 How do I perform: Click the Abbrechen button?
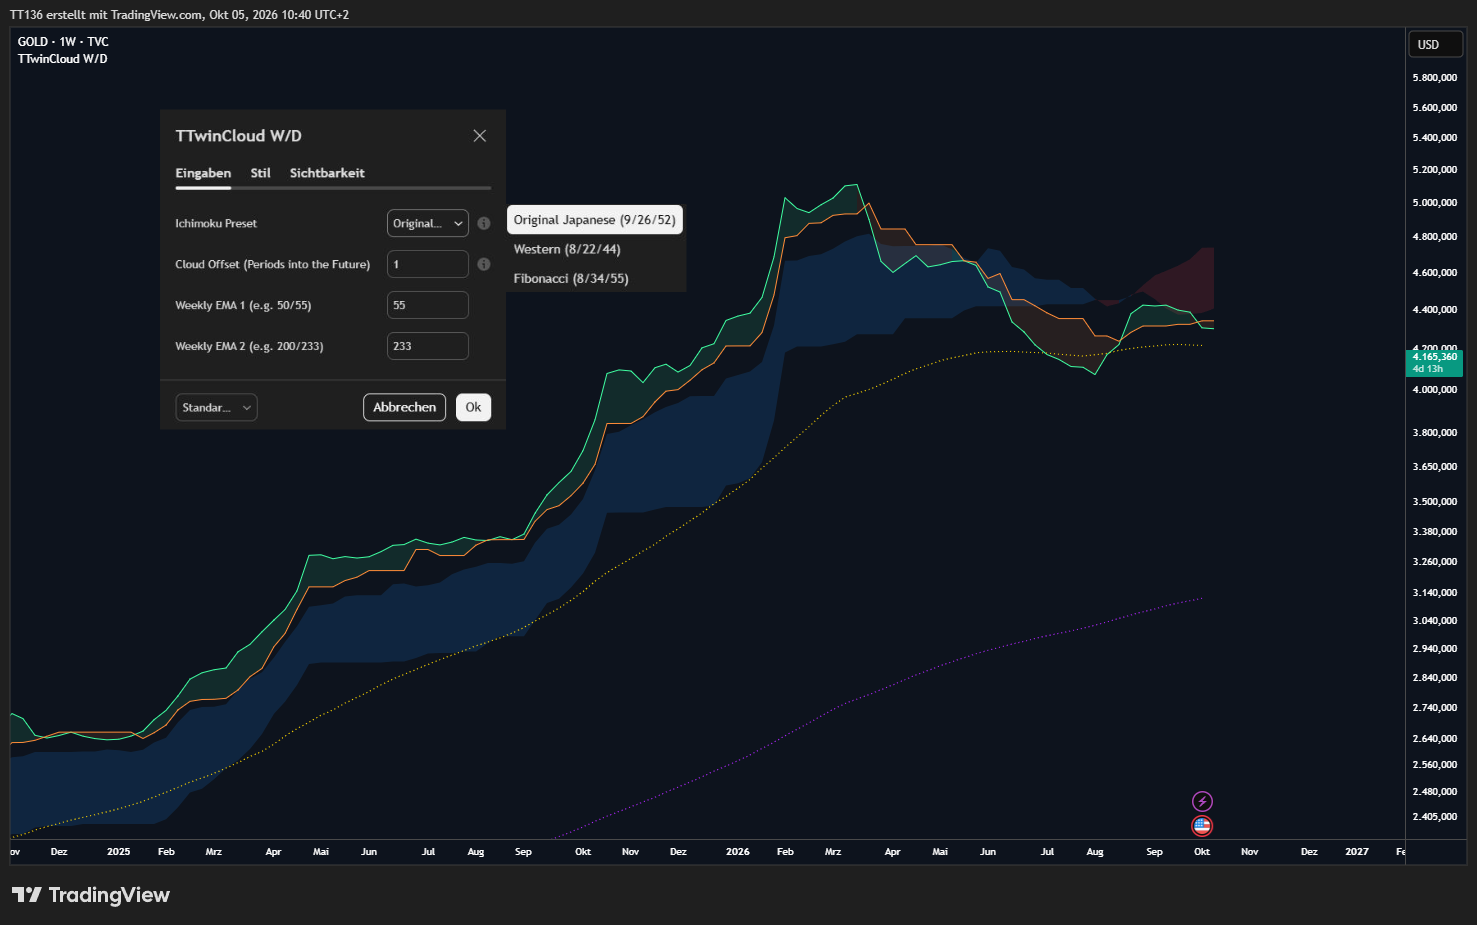(405, 407)
